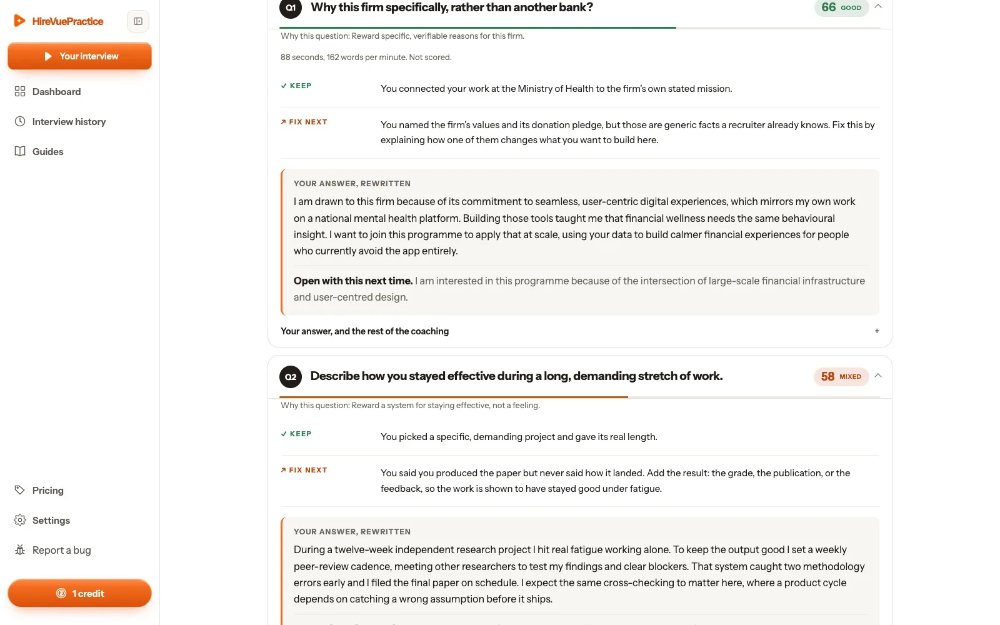
Task: Collapse the sidebar panel icon
Action: [x=138, y=21]
